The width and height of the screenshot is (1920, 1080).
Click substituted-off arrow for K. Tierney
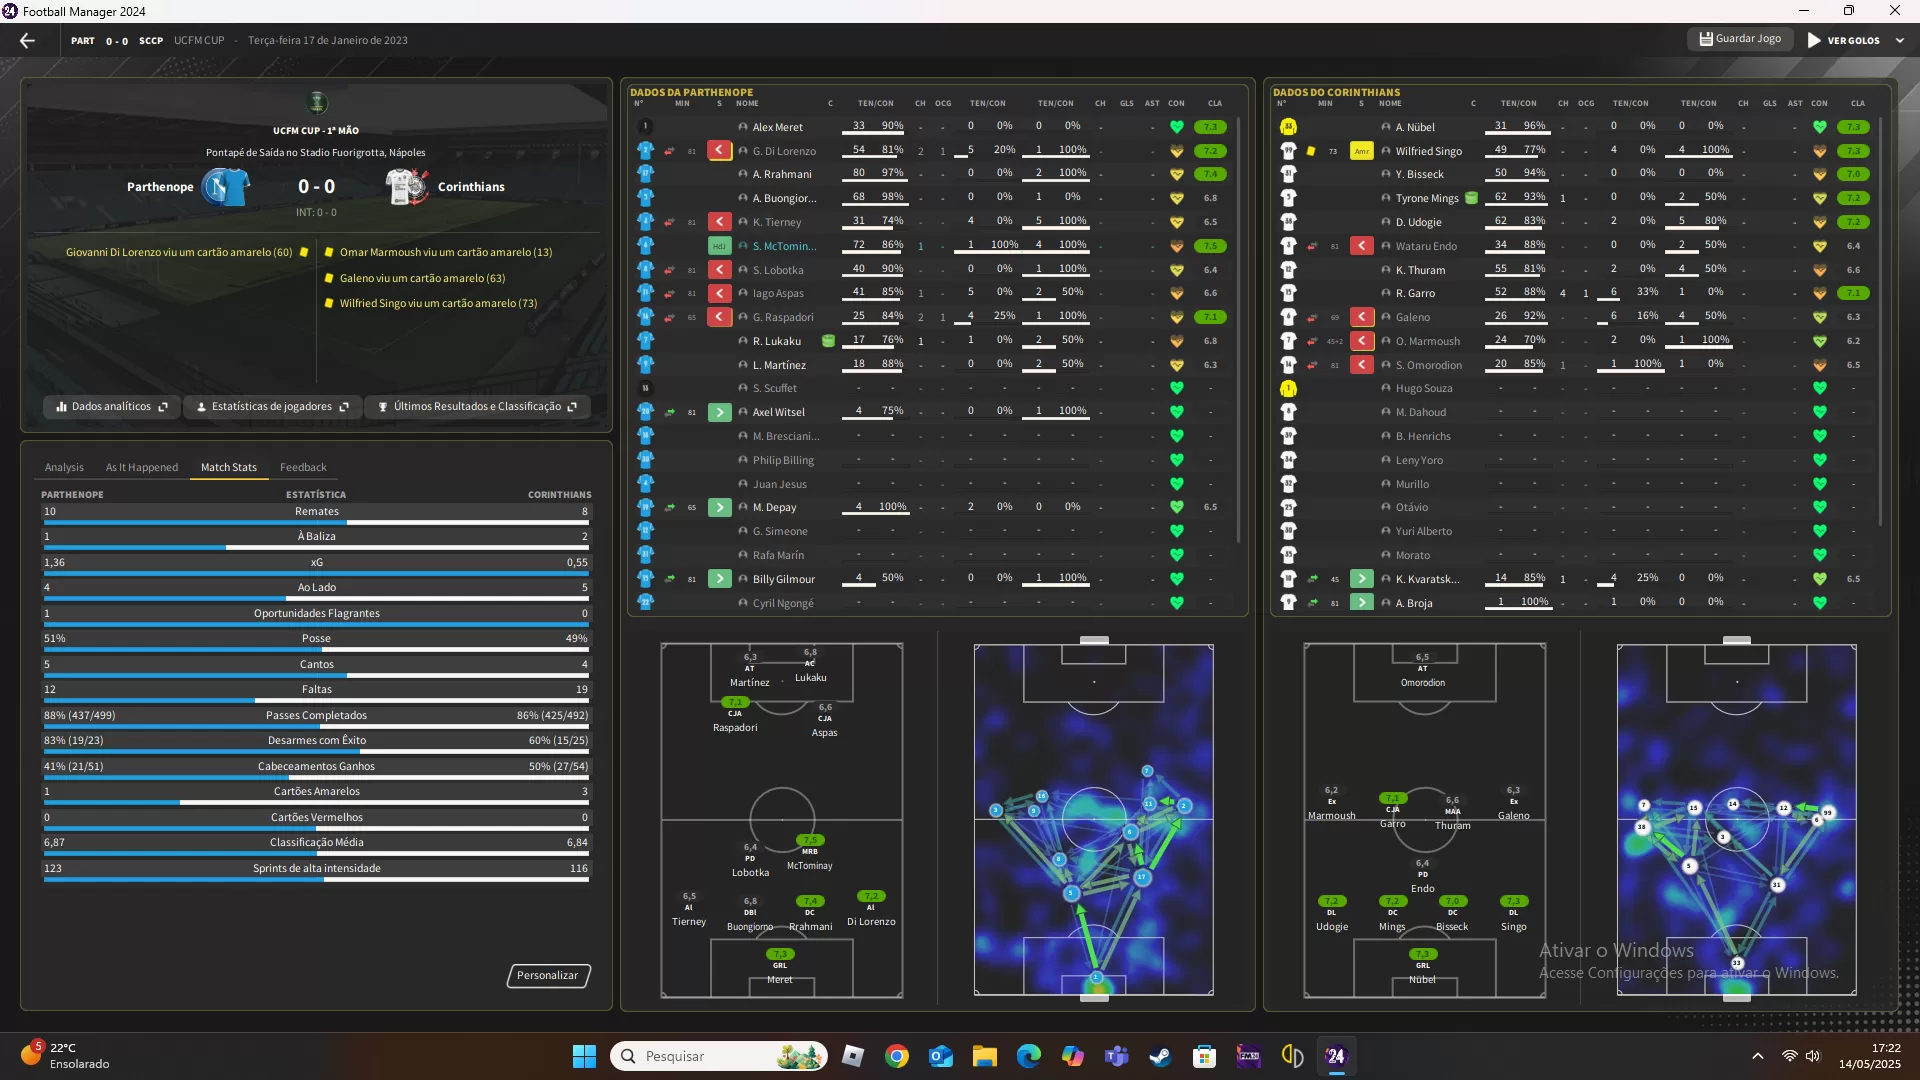click(719, 222)
